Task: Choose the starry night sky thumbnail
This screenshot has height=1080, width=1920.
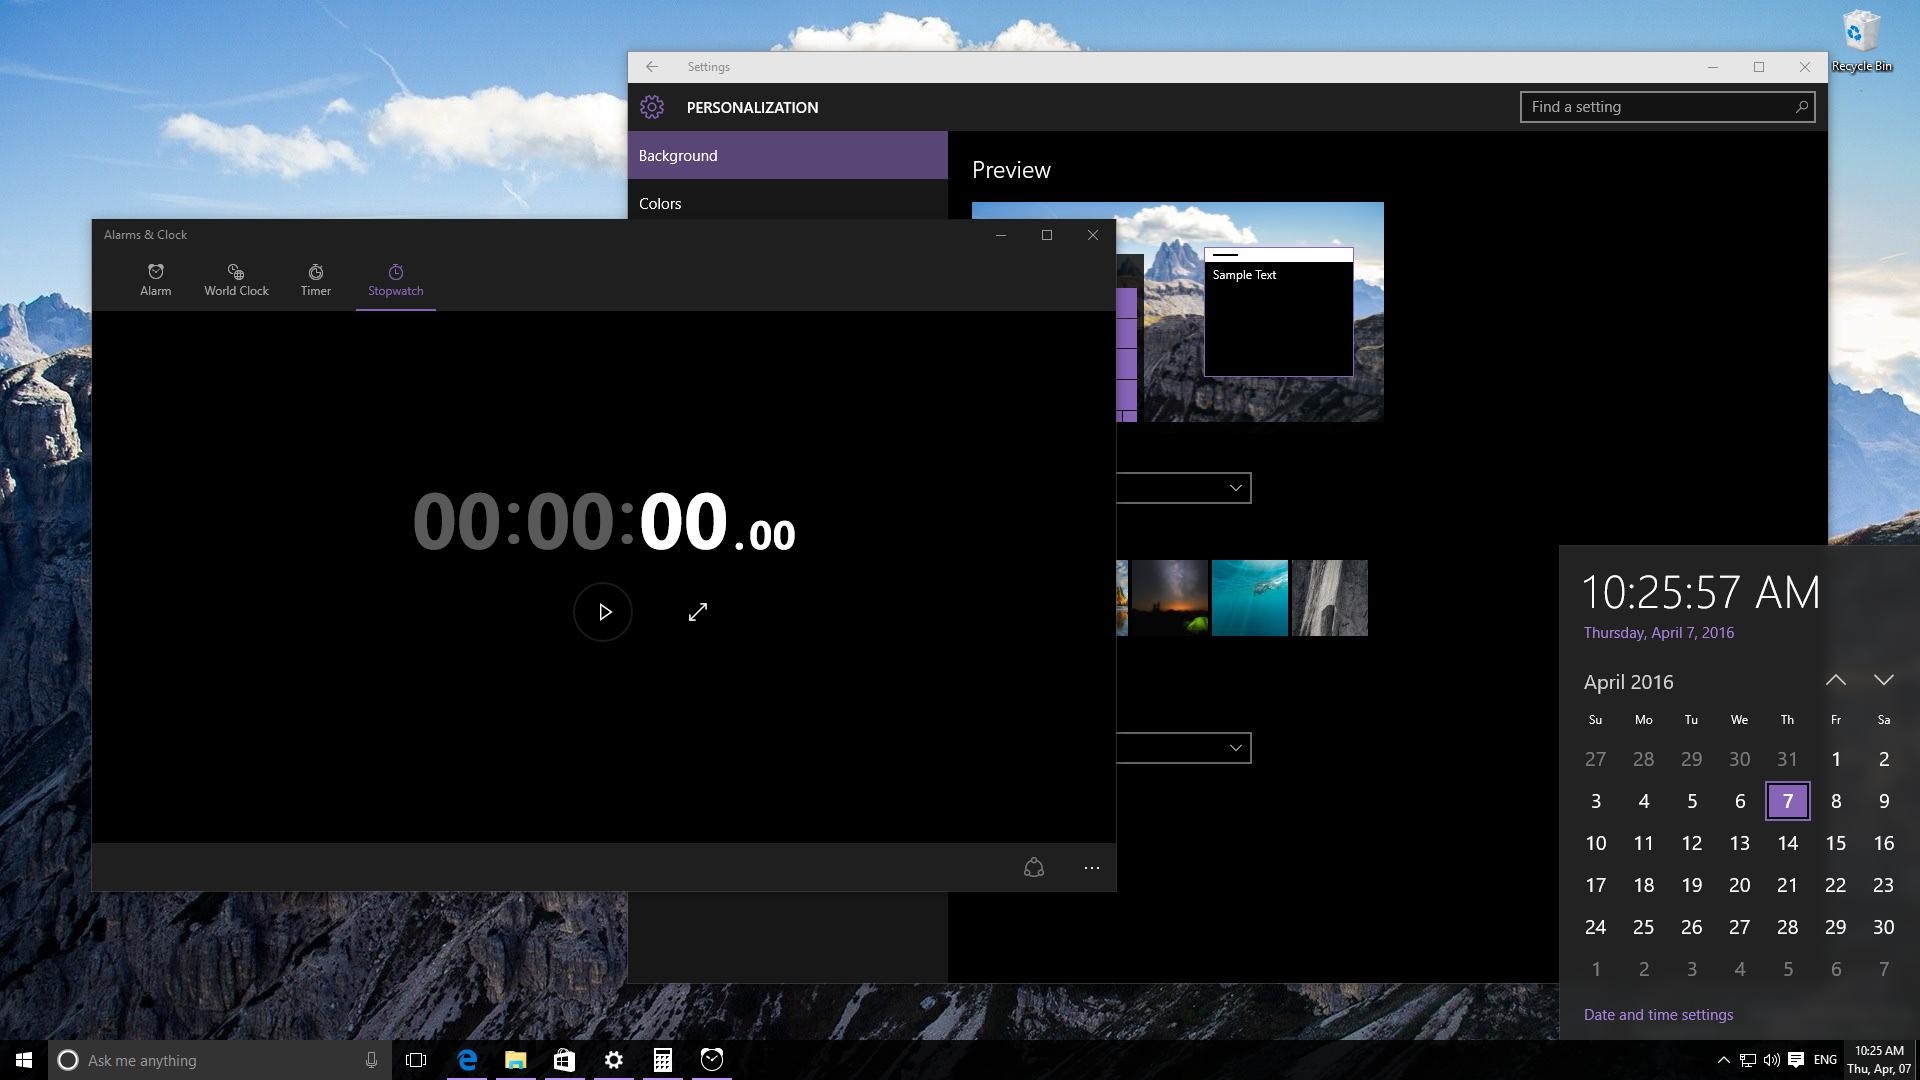Action: click(1169, 598)
